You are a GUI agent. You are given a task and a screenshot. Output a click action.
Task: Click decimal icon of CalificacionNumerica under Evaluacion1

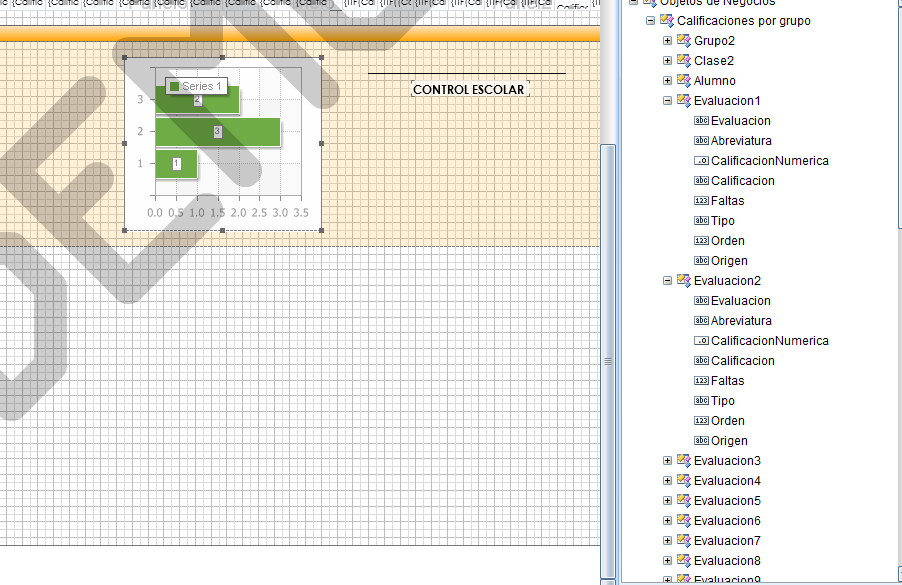701,161
